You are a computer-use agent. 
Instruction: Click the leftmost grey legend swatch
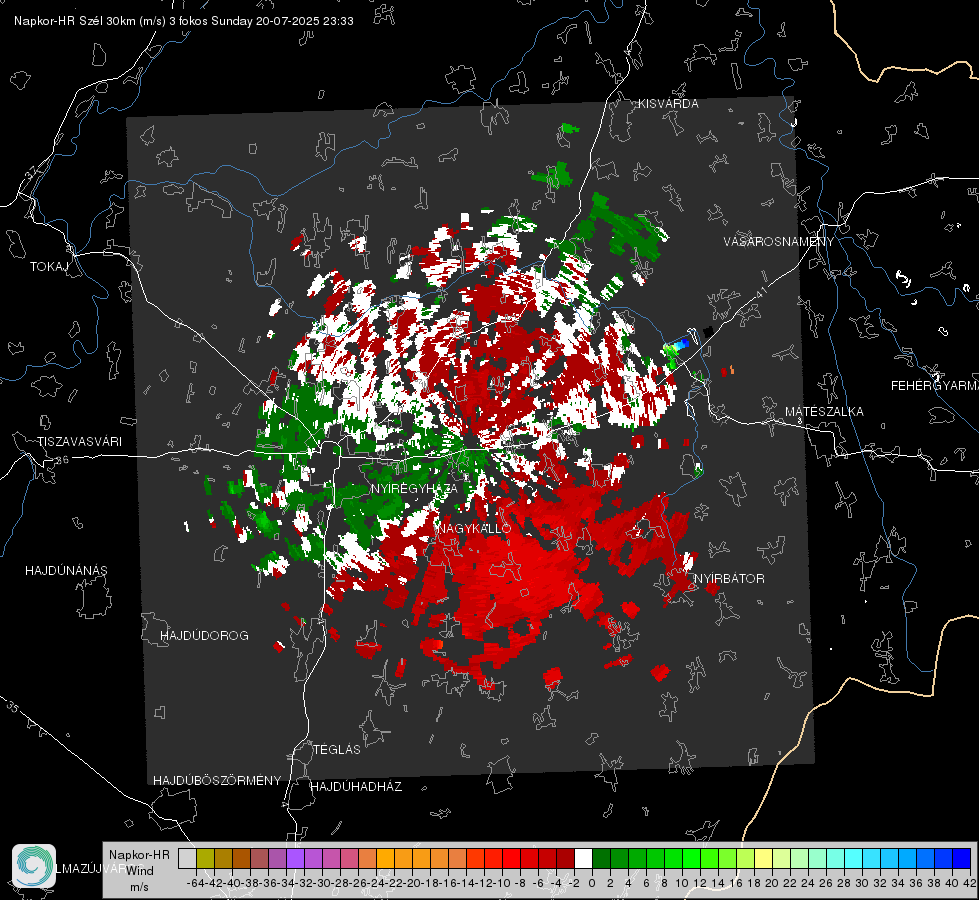[187, 858]
